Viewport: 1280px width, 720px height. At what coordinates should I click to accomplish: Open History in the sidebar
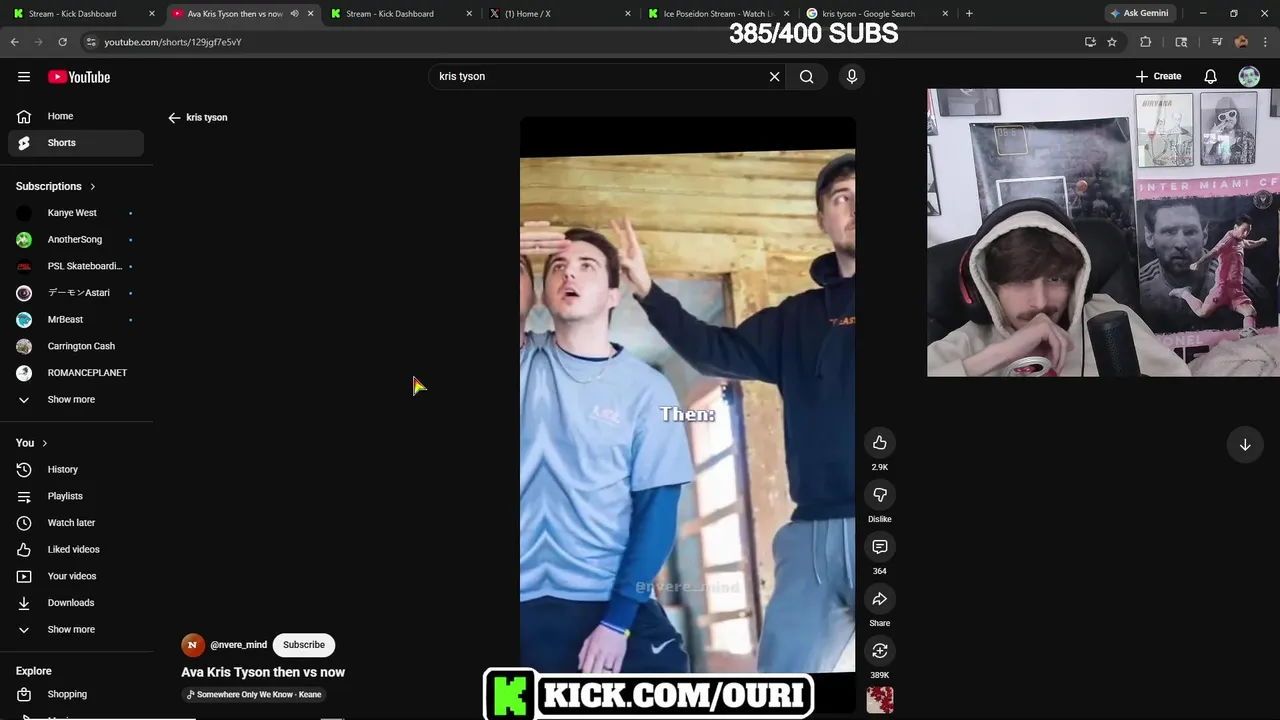pos(76,469)
